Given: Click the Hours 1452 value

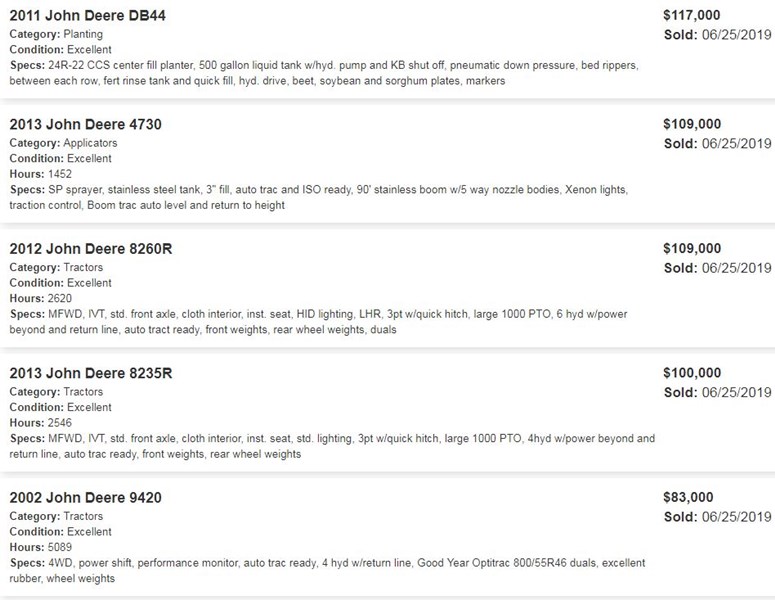Looking at the screenshot, I should 60,174.
